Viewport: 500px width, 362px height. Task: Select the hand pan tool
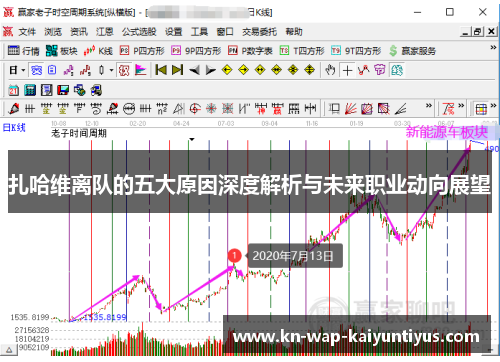pos(330,70)
